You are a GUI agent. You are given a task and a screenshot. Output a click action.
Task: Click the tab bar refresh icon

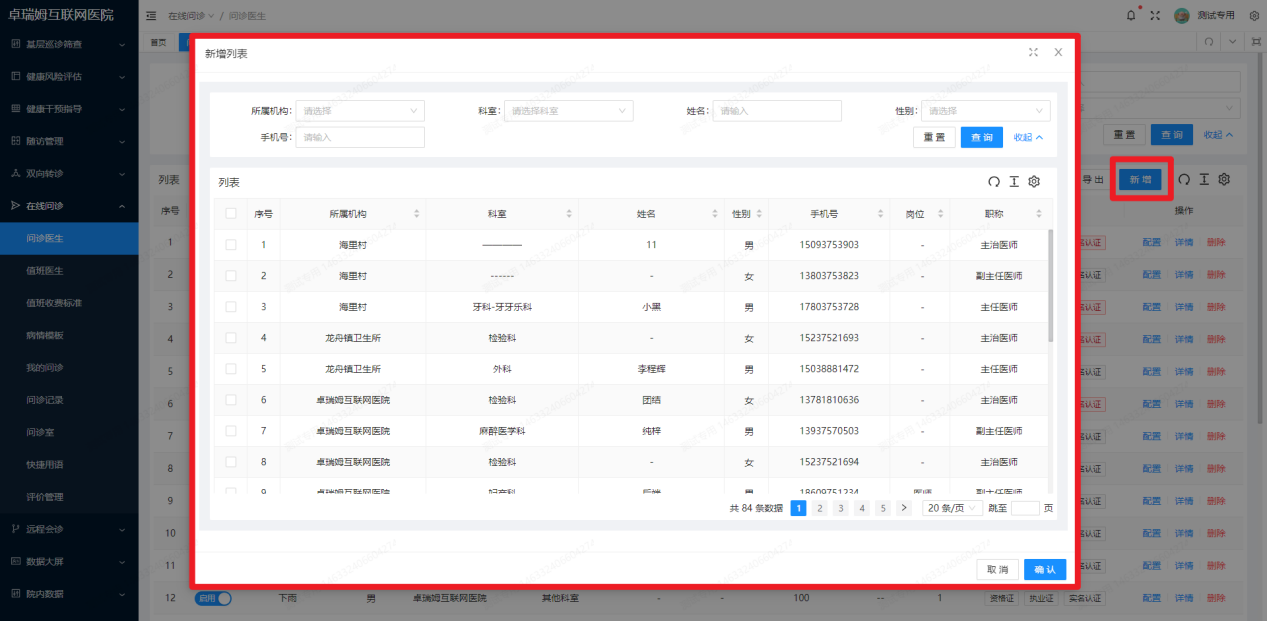(1210, 42)
